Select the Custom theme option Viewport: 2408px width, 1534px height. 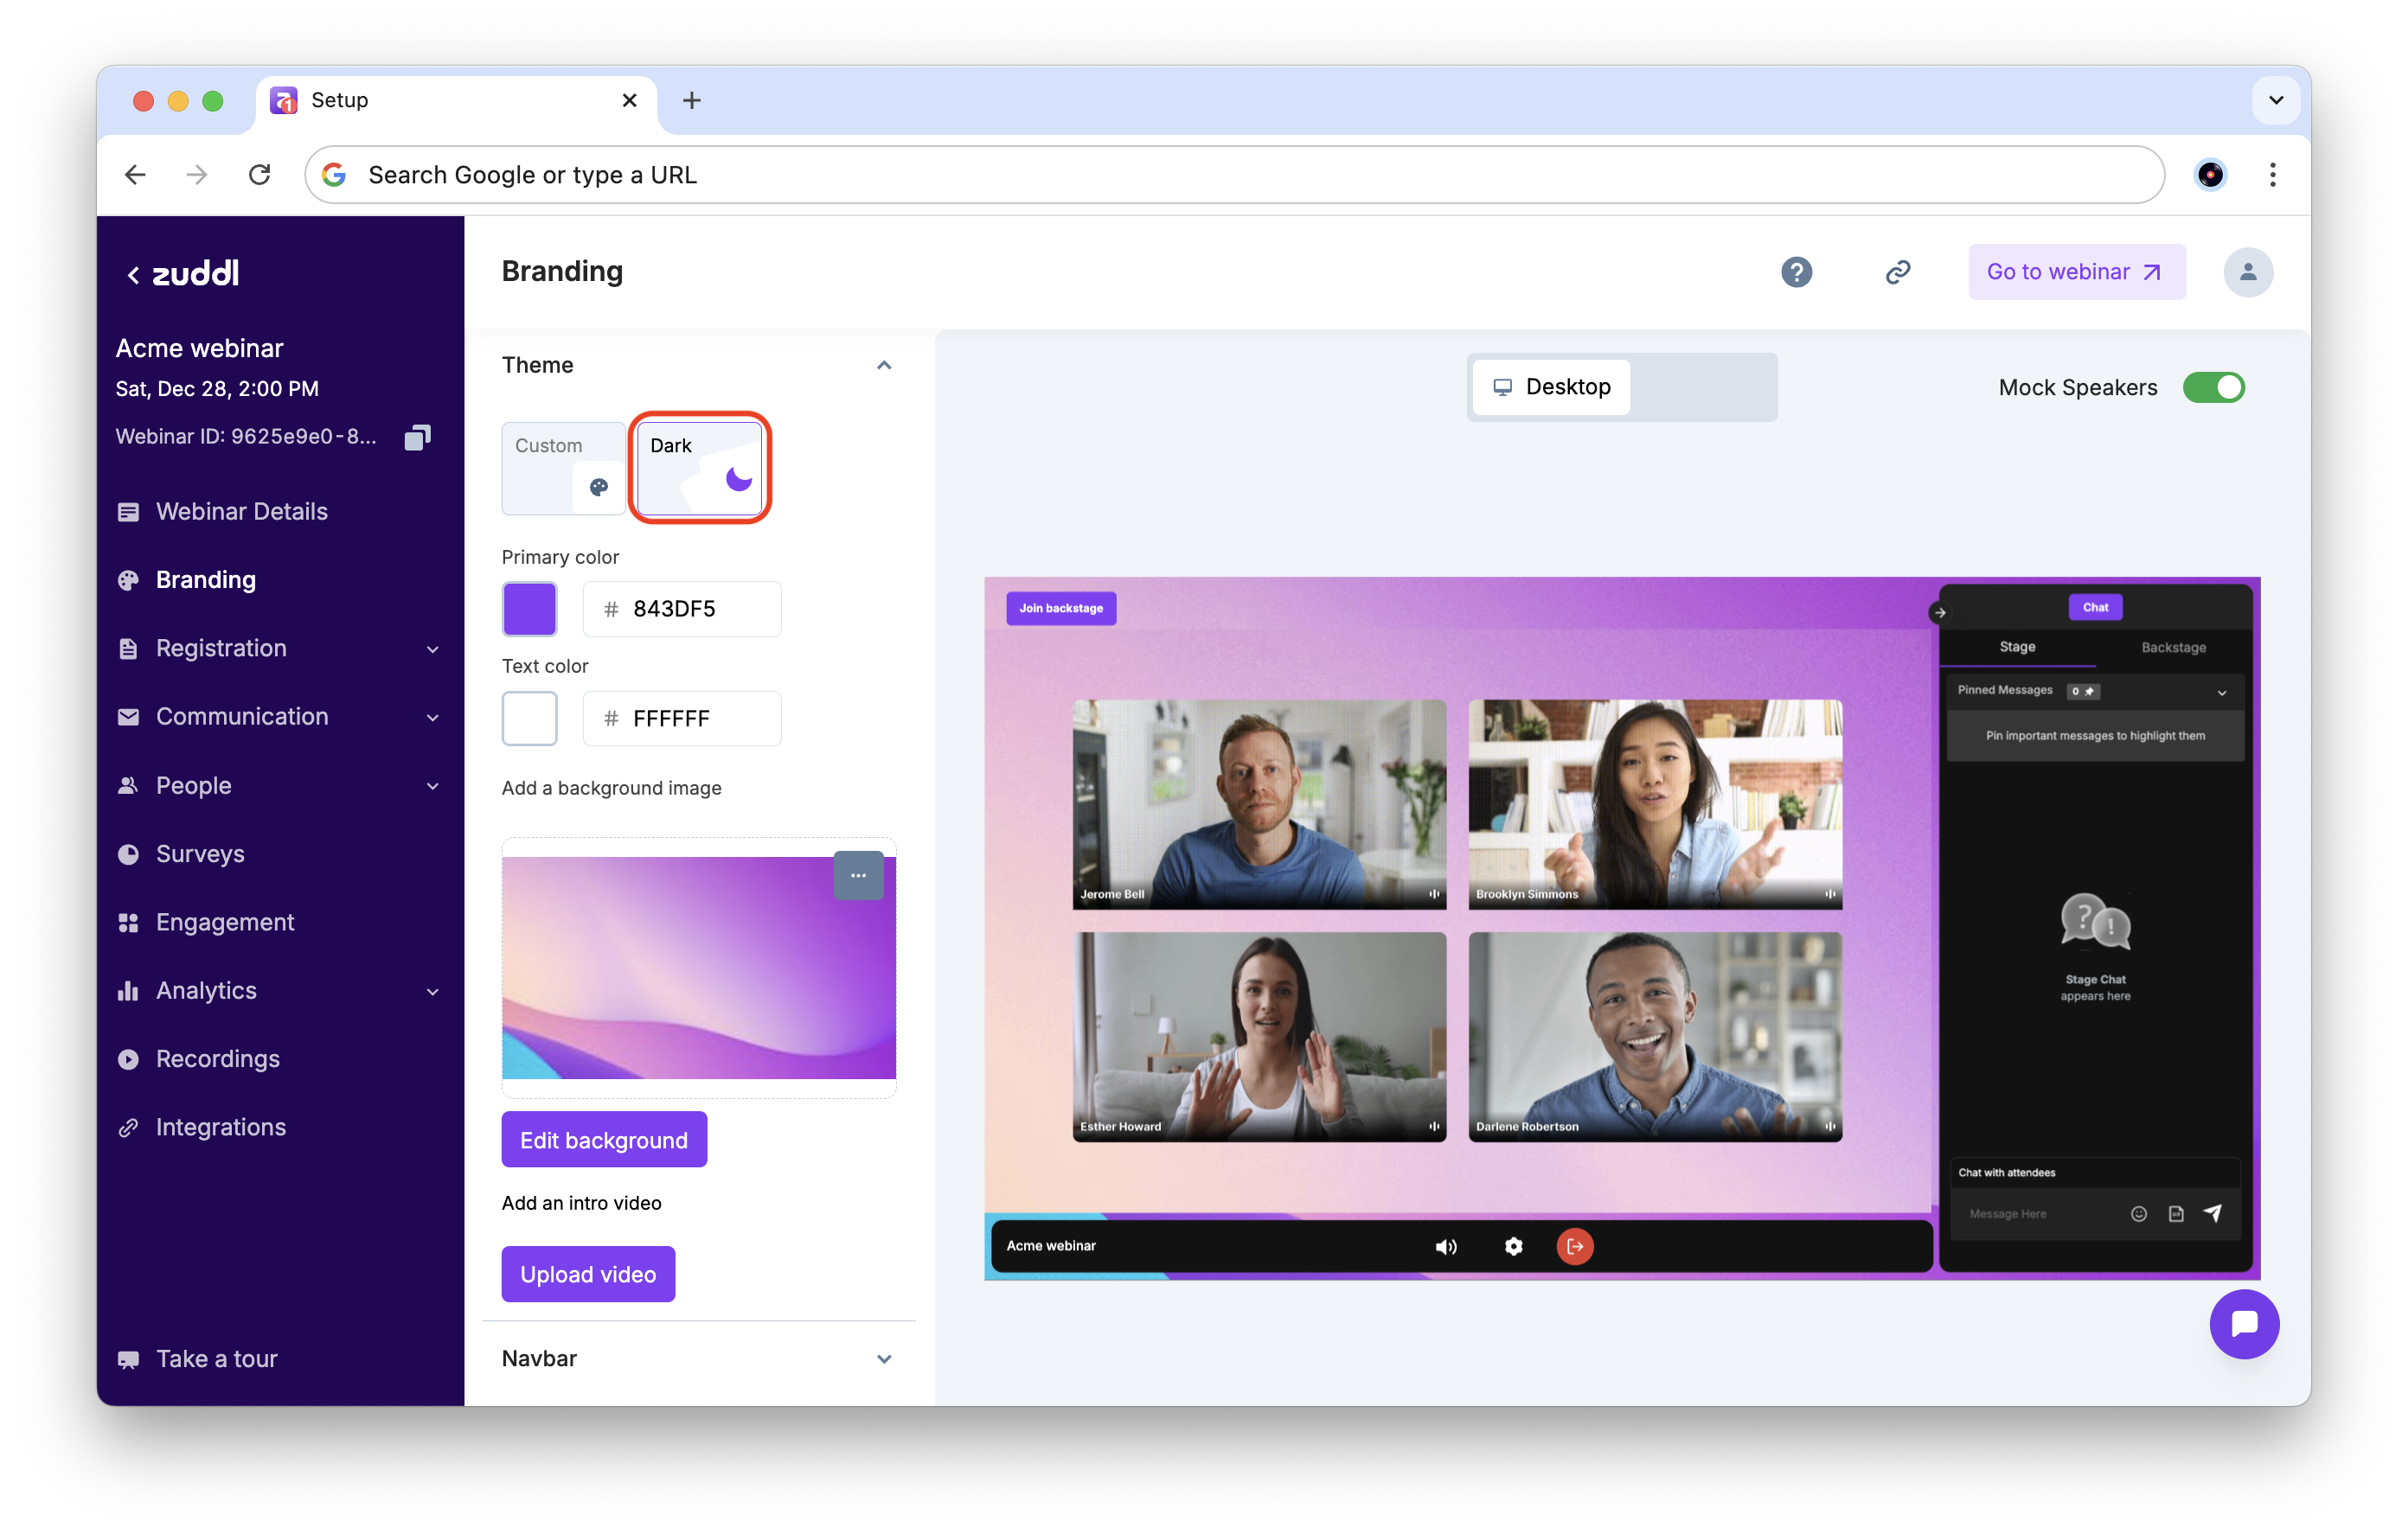click(563, 467)
